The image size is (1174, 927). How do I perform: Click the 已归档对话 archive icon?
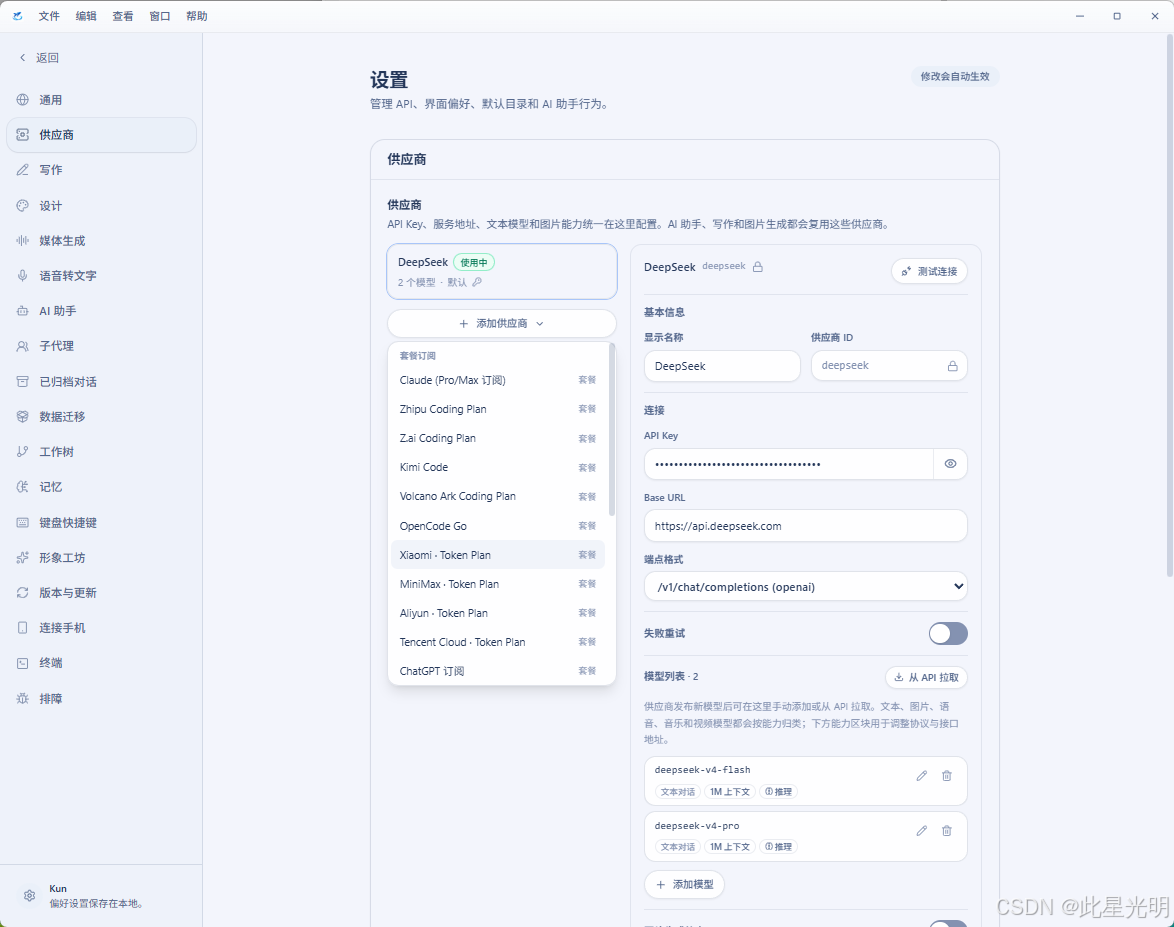click(x=22, y=382)
